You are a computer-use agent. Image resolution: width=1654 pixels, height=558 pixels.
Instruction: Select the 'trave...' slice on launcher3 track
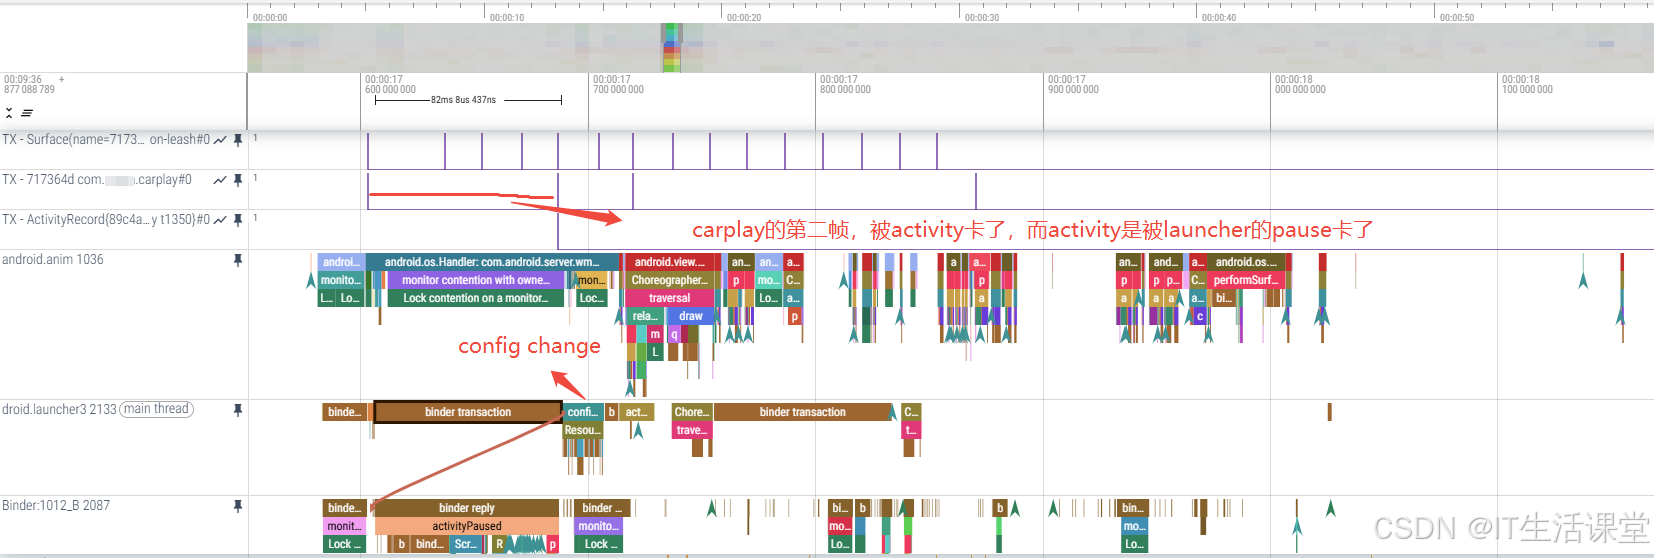[x=690, y=430]
